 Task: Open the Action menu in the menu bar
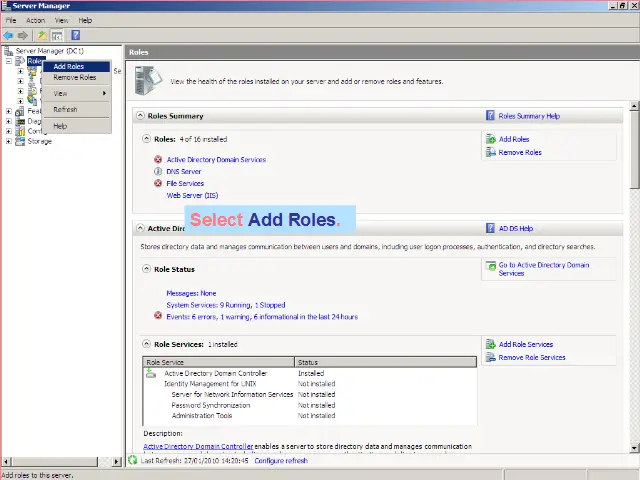[36, 20]
